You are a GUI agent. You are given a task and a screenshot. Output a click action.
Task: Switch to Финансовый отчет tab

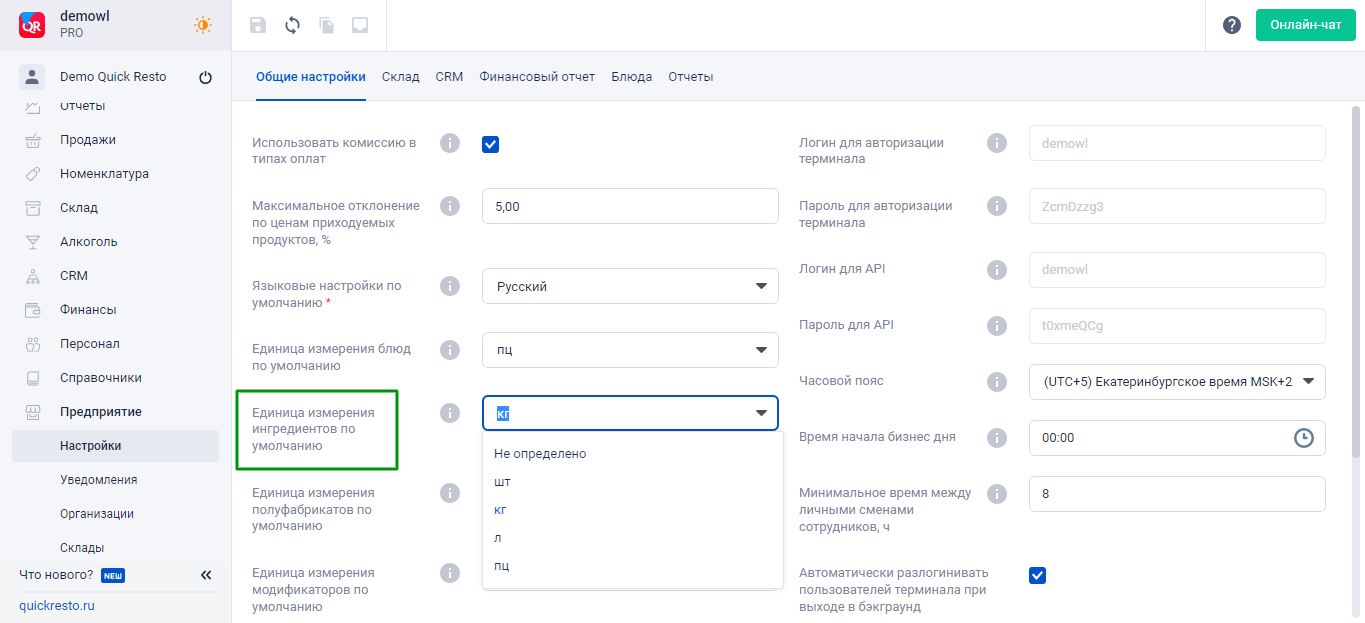[537, 77]
